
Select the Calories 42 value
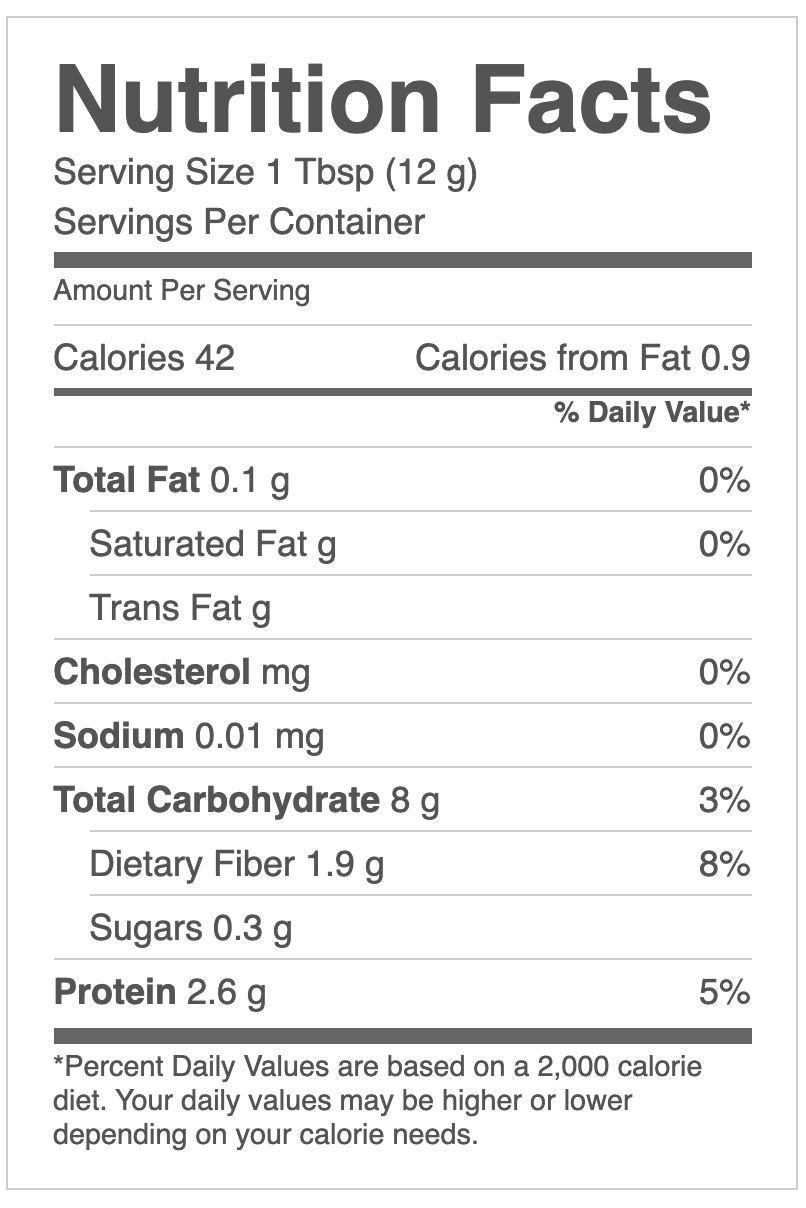pyautogui.click(x=144, y=358)
